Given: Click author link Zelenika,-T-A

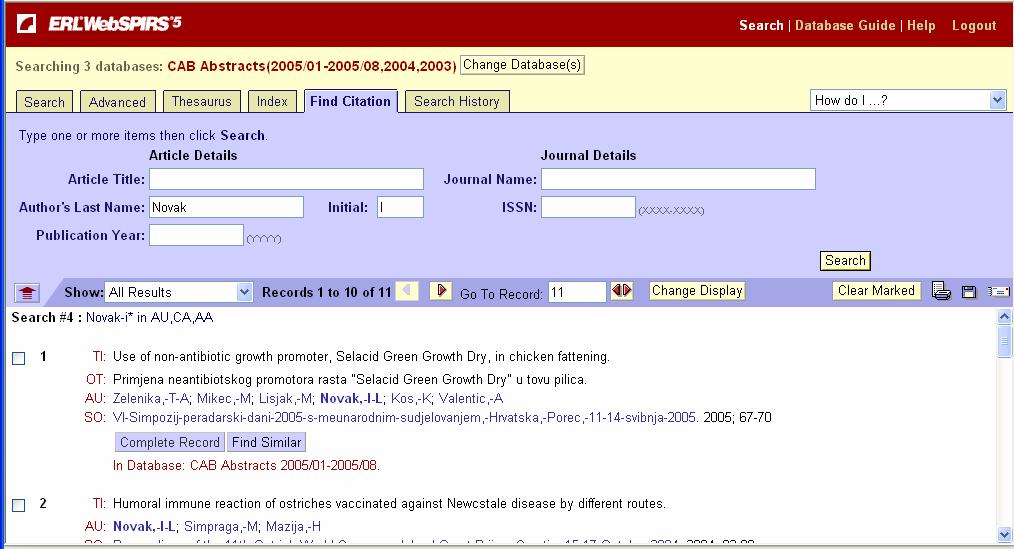Looking at the screenshot, I should tap(151, 398).
